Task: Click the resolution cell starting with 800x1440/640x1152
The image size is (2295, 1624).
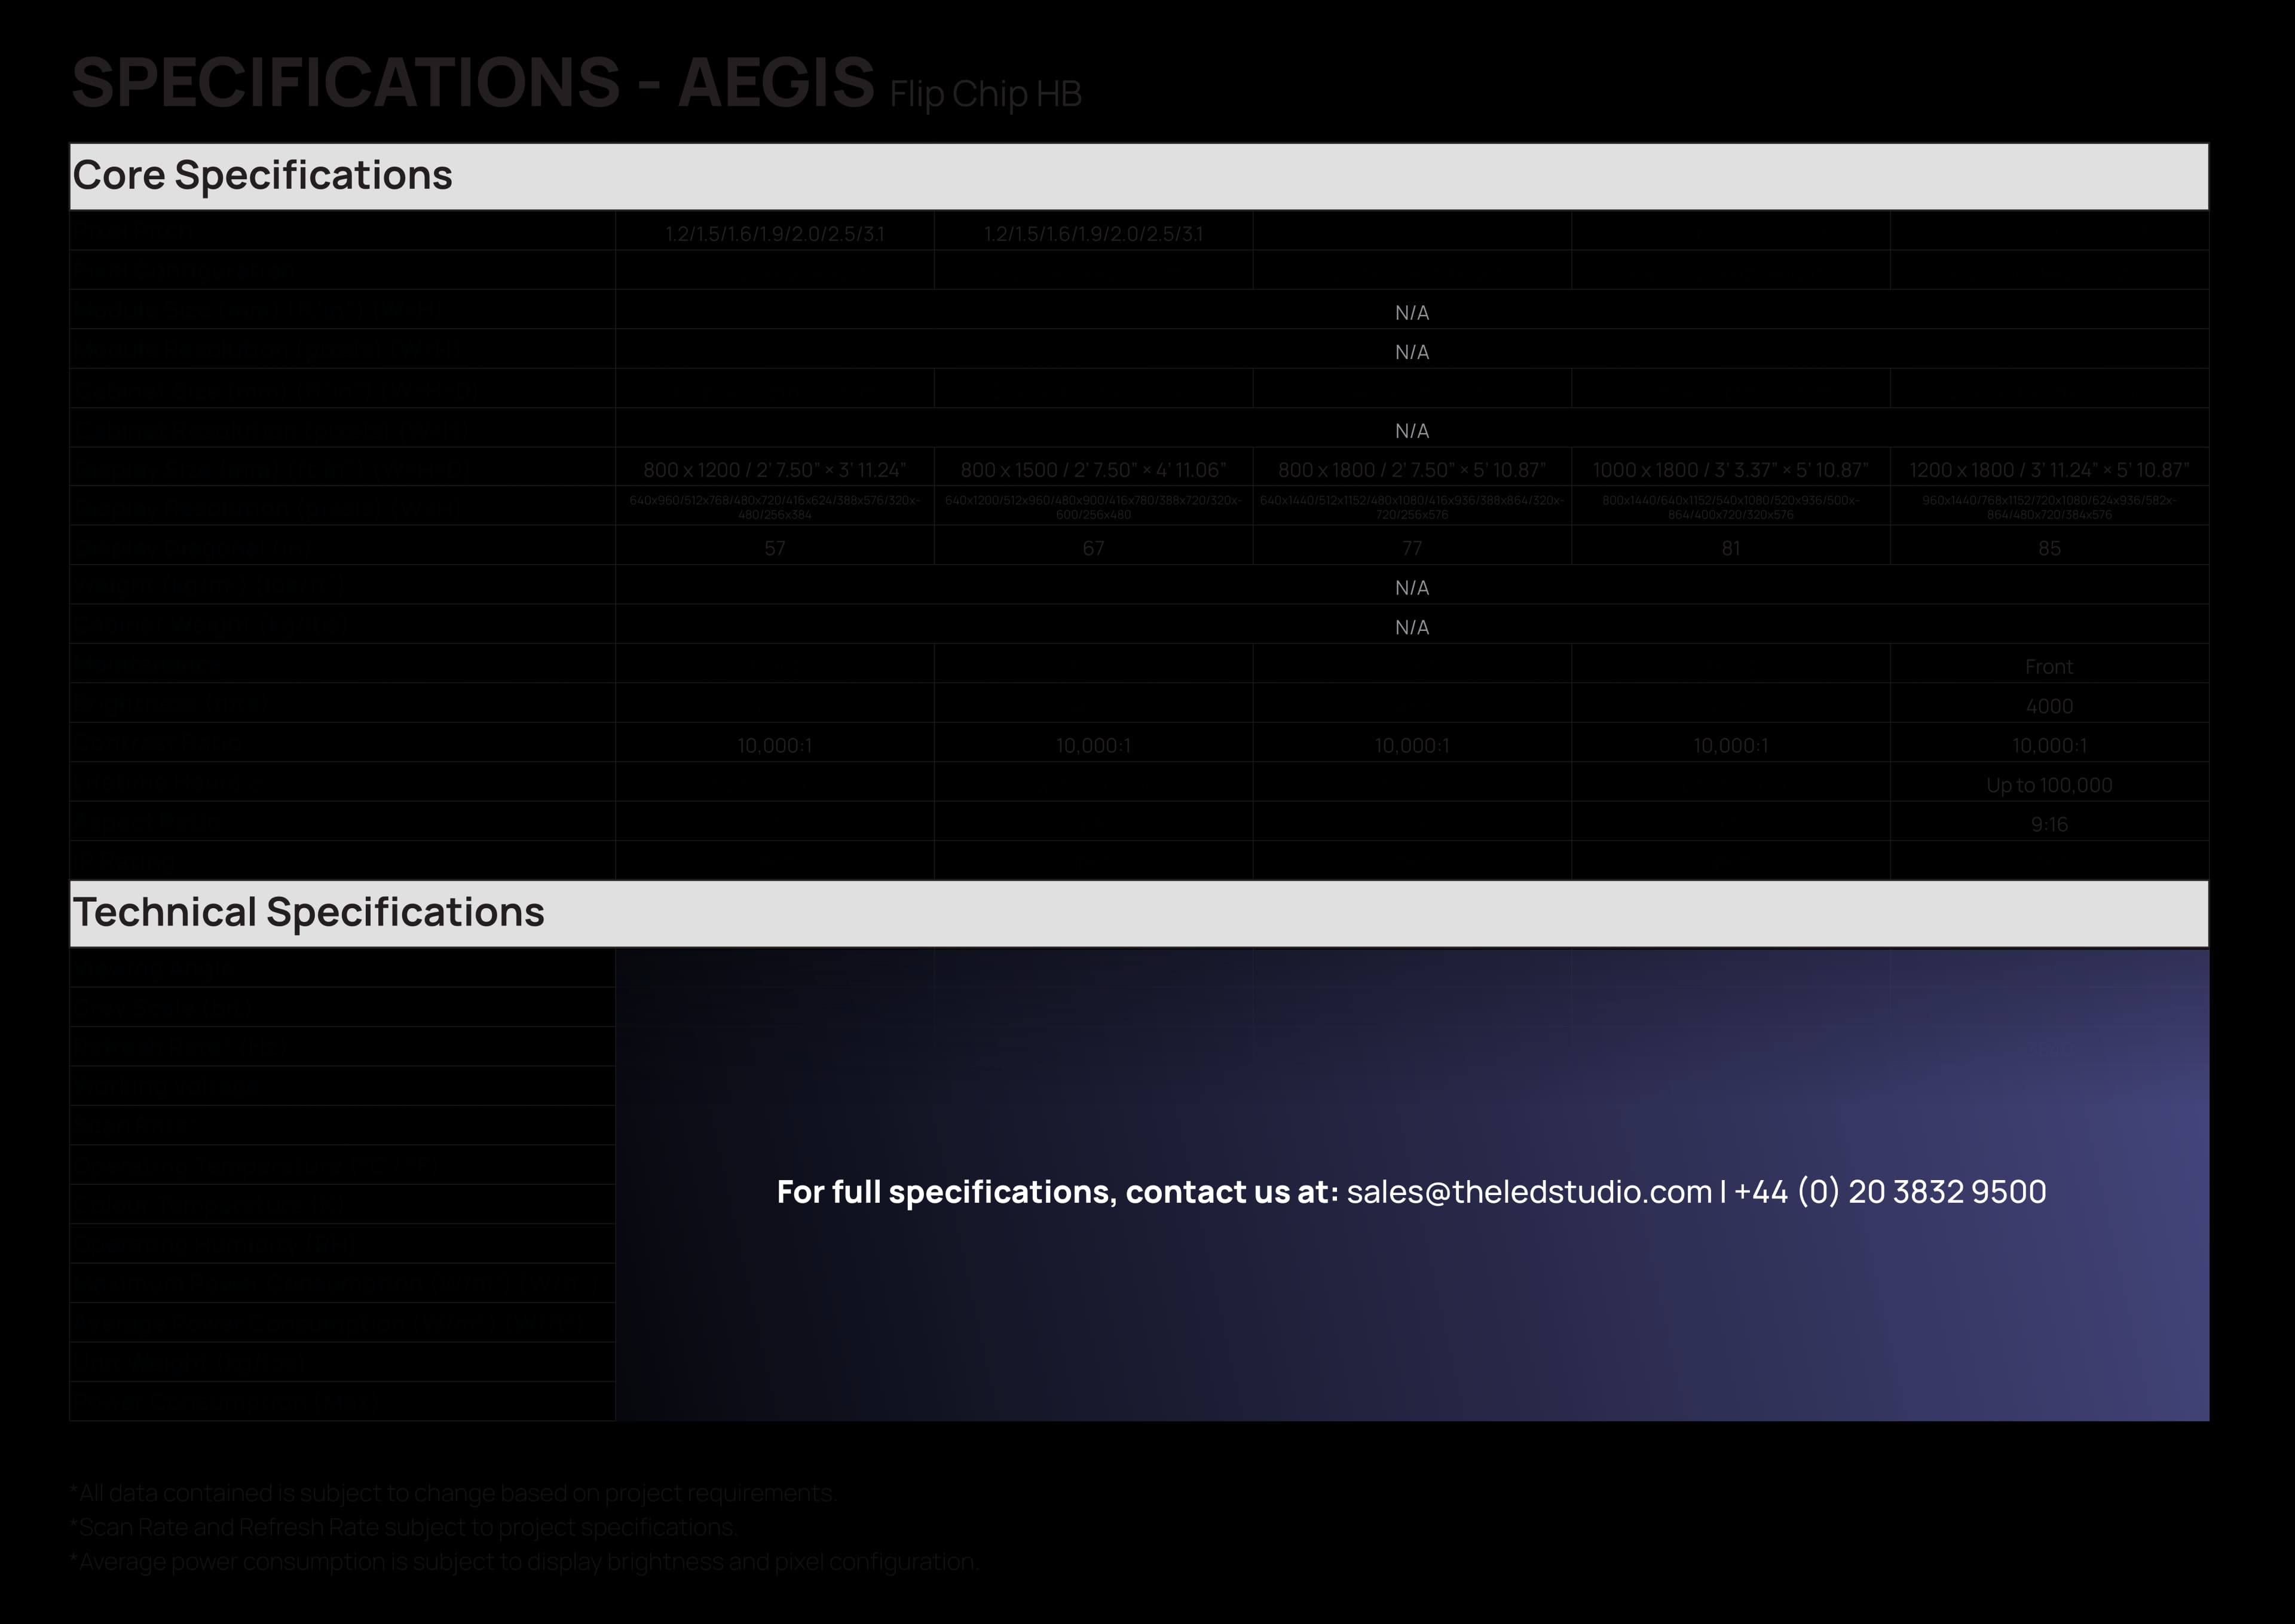Action: tap(1730, 507)
